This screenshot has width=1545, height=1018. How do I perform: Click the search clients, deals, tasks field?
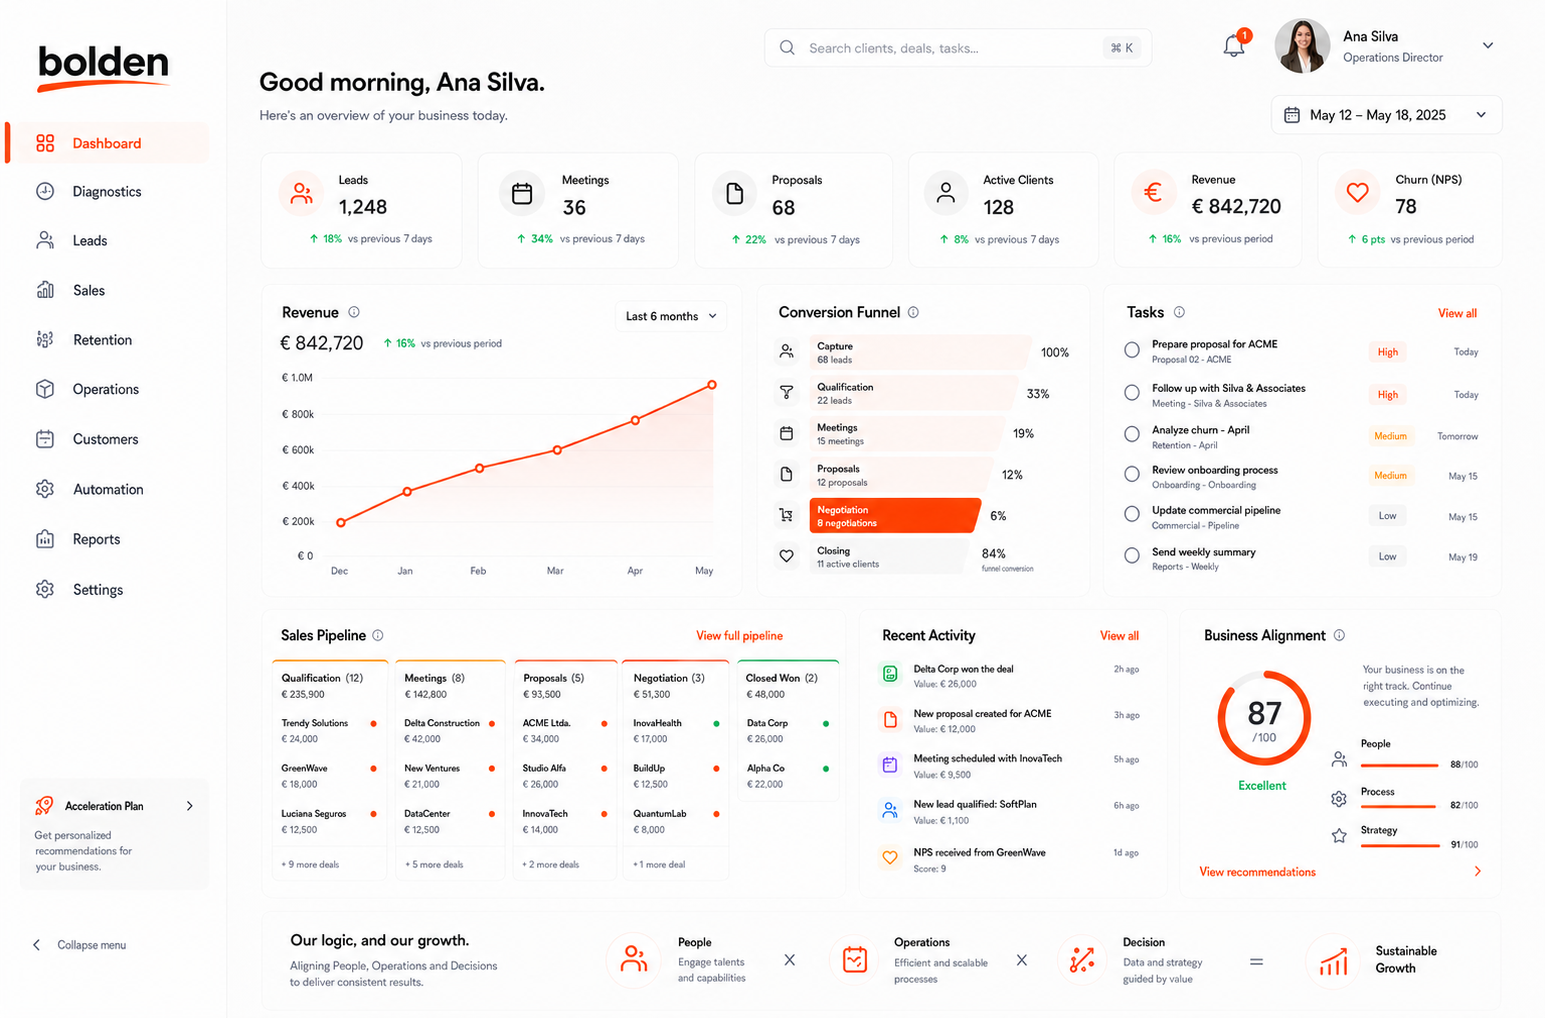958,48
